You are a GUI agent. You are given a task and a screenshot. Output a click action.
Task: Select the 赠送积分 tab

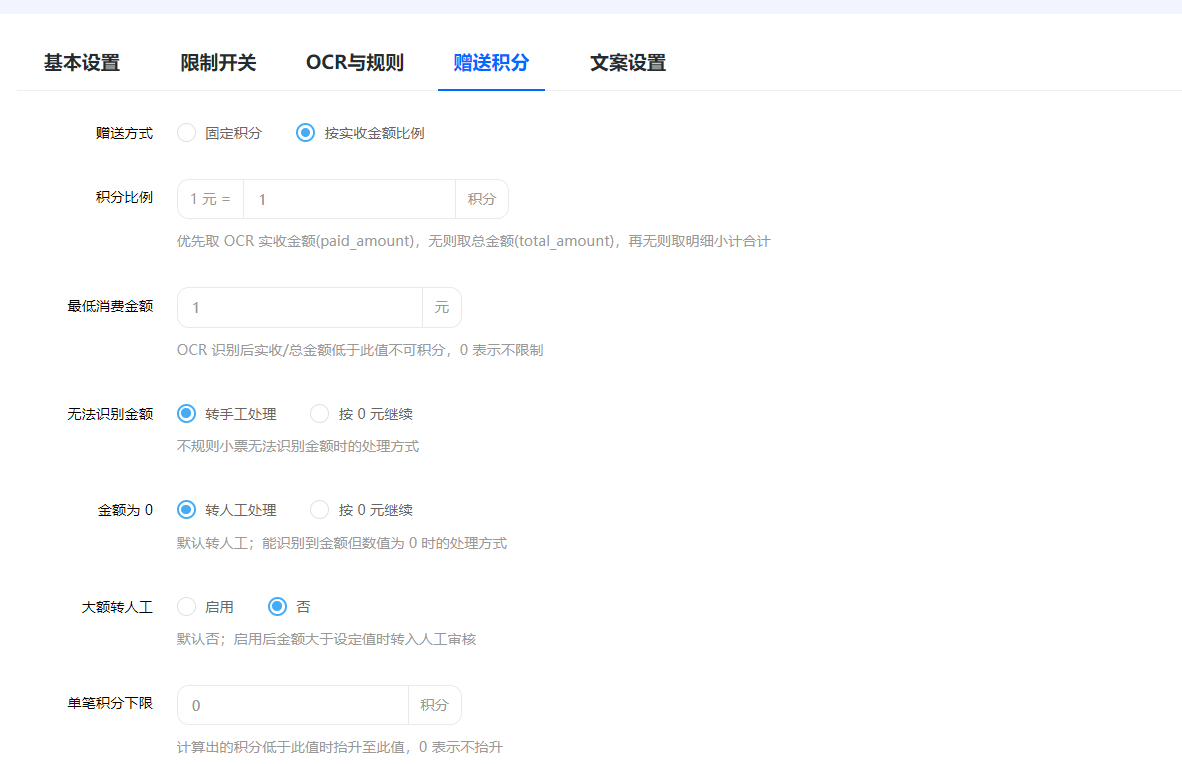(491, 63)
